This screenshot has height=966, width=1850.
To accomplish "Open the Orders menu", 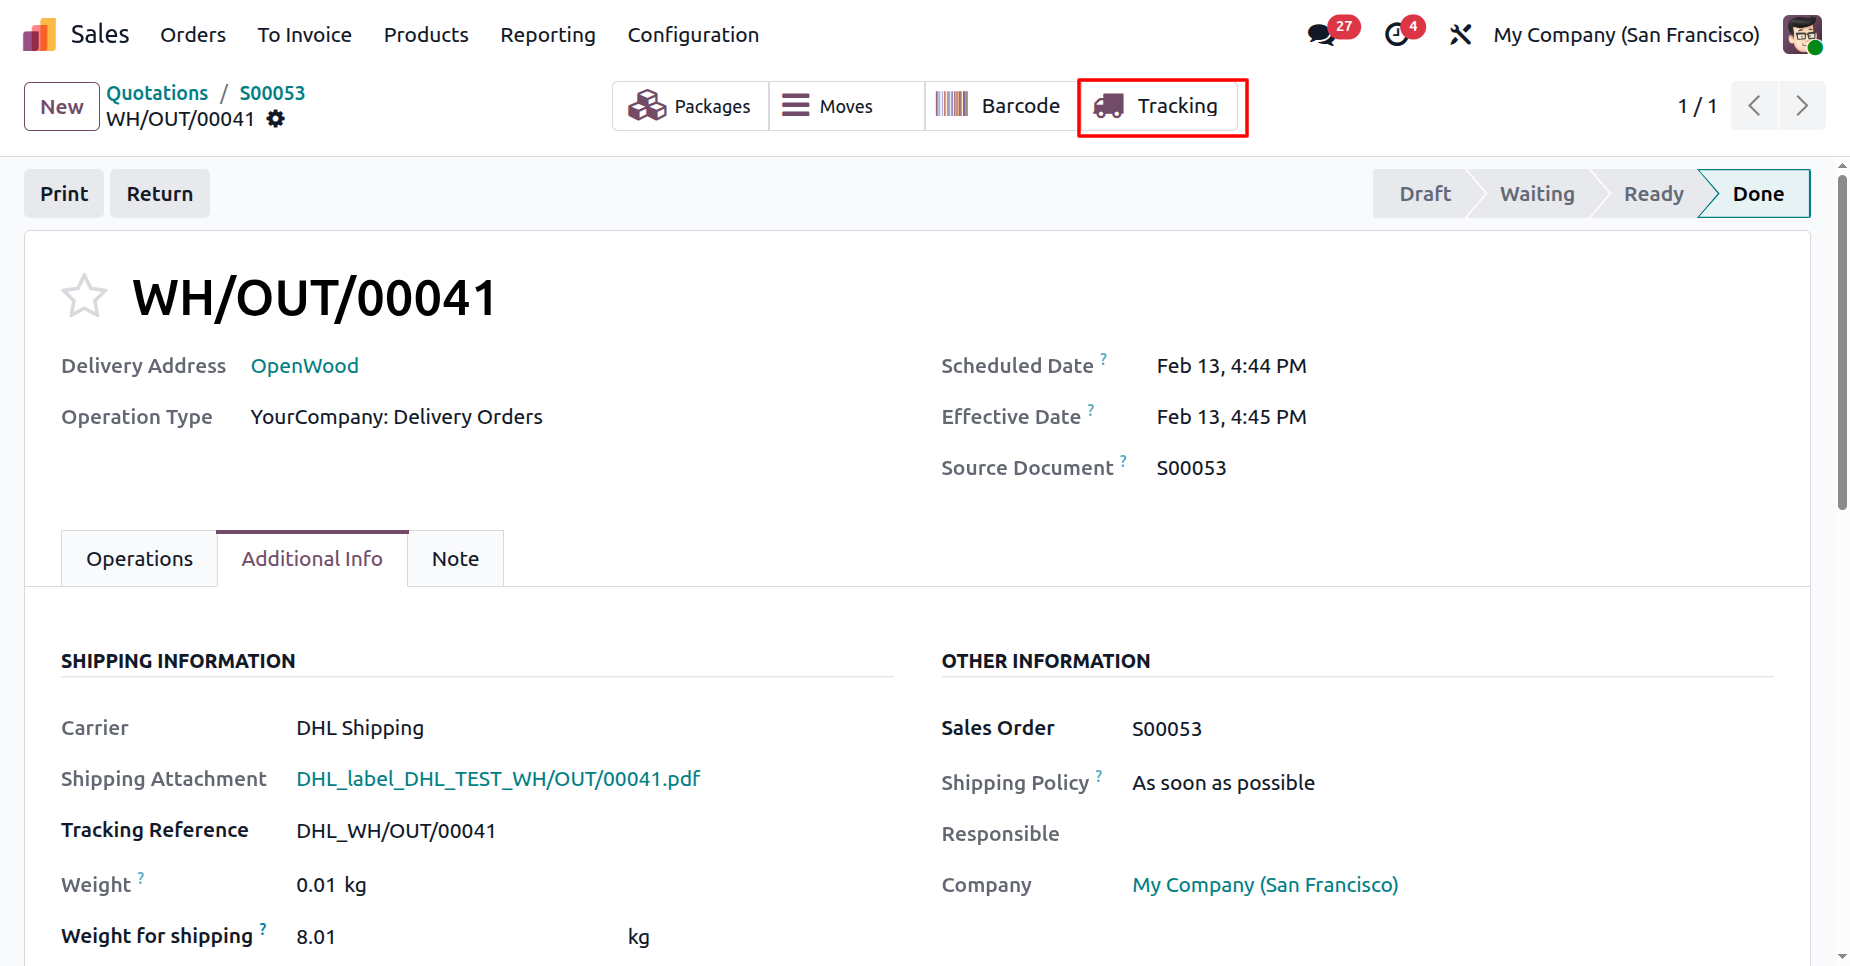I will (193, 35).
